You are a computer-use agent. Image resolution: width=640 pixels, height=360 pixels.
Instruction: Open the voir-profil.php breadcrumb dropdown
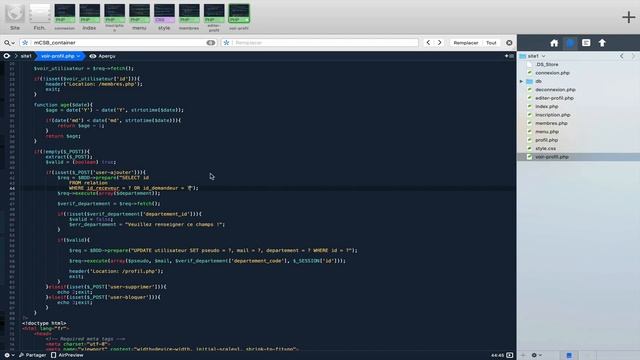60,56
